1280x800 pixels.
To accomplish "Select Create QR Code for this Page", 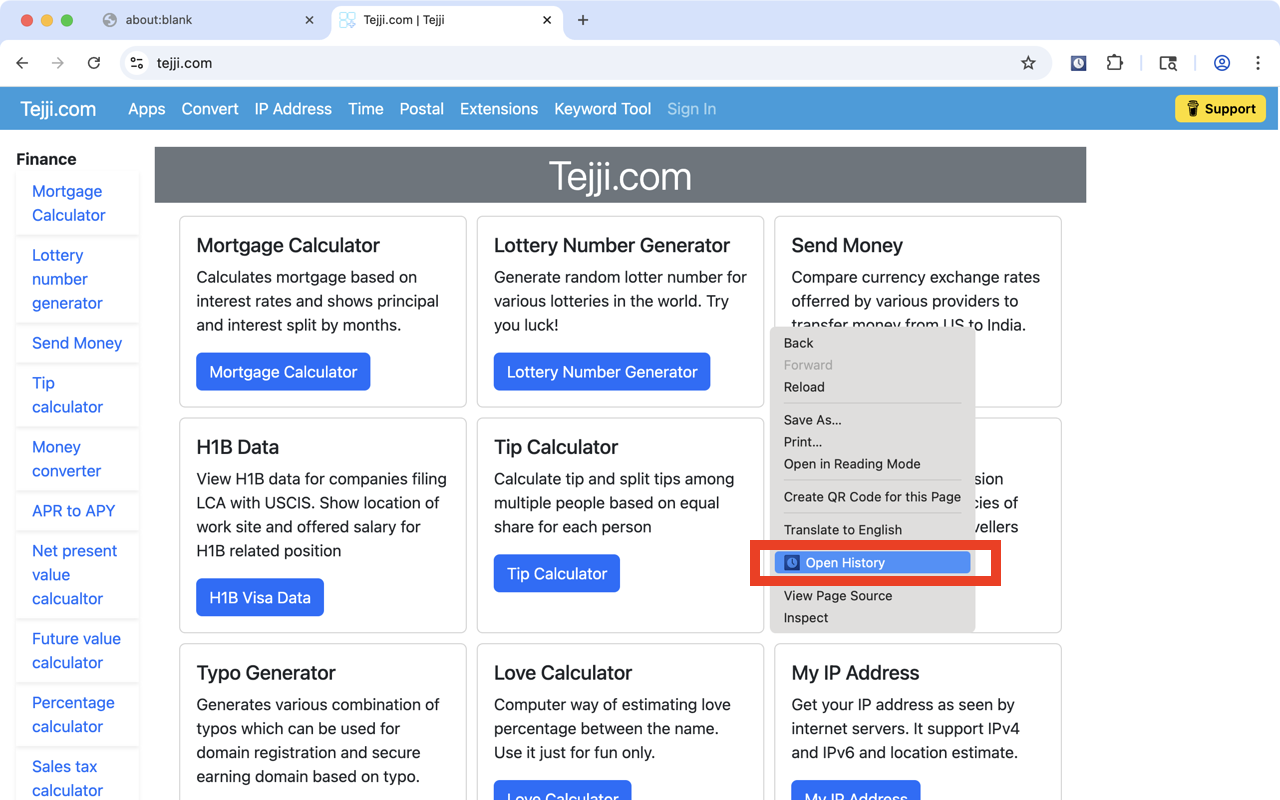I will coord(872,497).
